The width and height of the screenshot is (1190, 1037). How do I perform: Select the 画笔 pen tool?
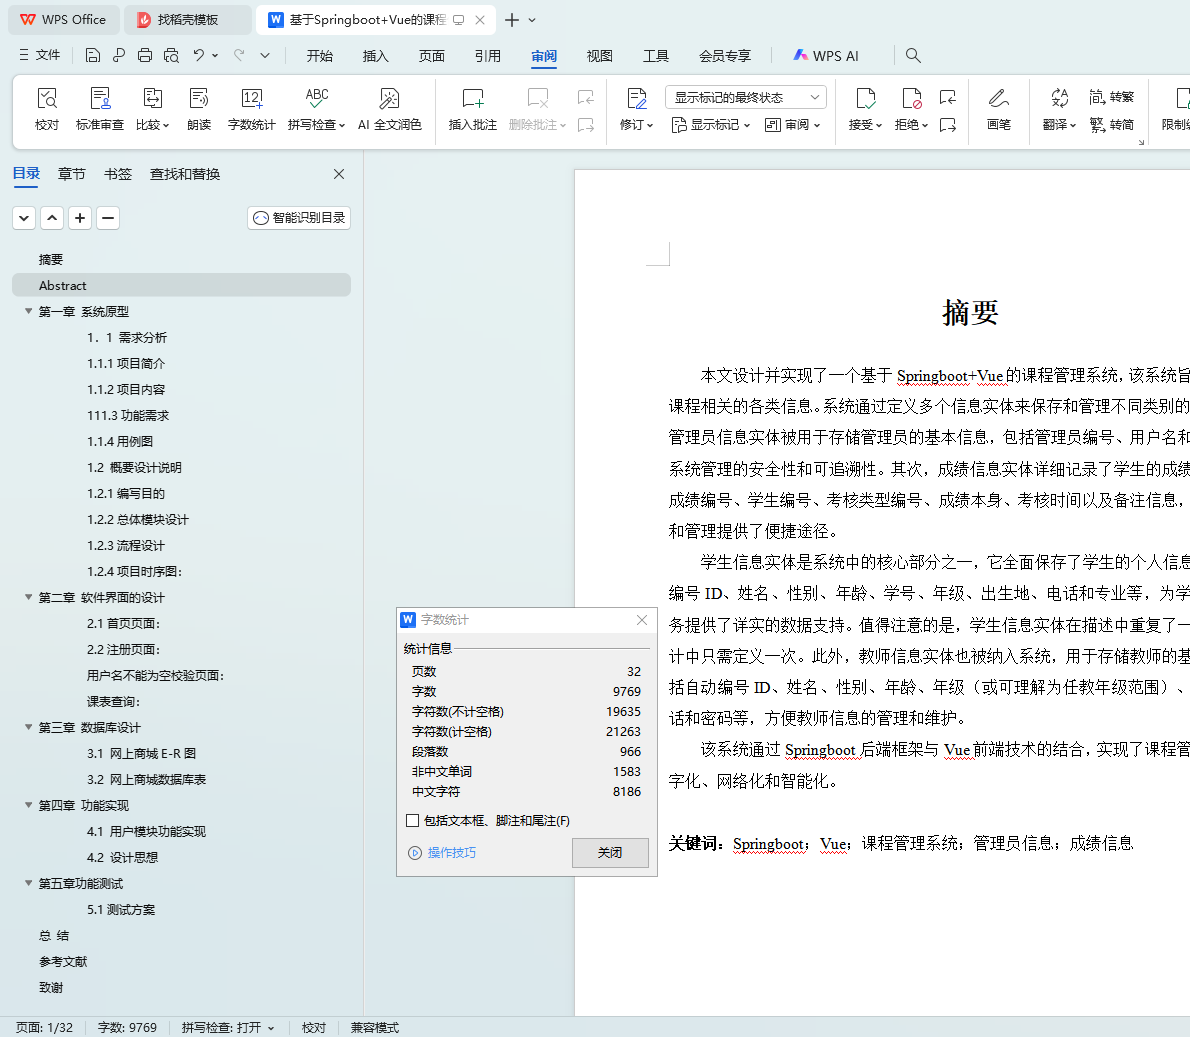coord(999,109)
